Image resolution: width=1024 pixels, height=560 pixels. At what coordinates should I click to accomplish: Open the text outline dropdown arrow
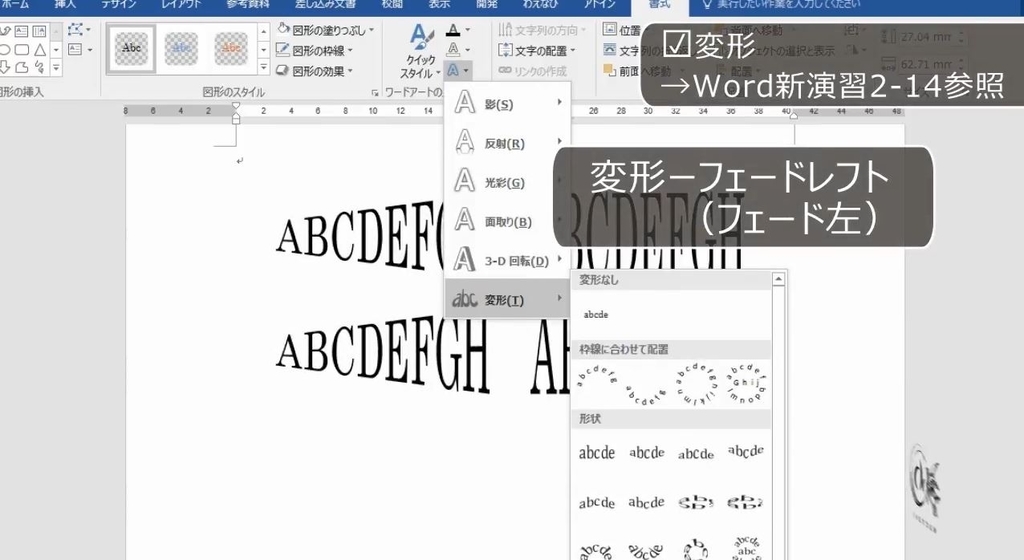click(x=468, y=50)
